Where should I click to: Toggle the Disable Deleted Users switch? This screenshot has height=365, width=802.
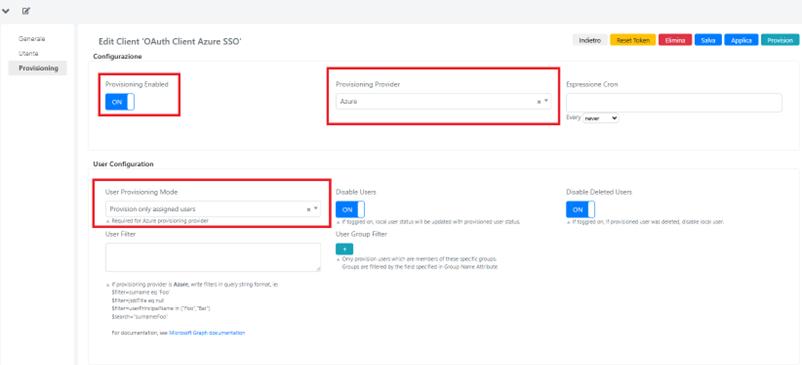point(581,210)
